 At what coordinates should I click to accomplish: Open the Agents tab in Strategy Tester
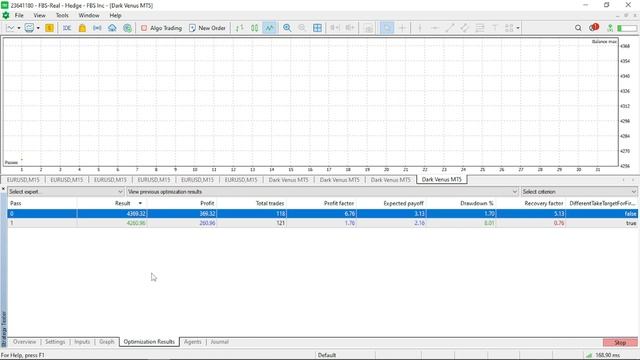click(193, 342)
